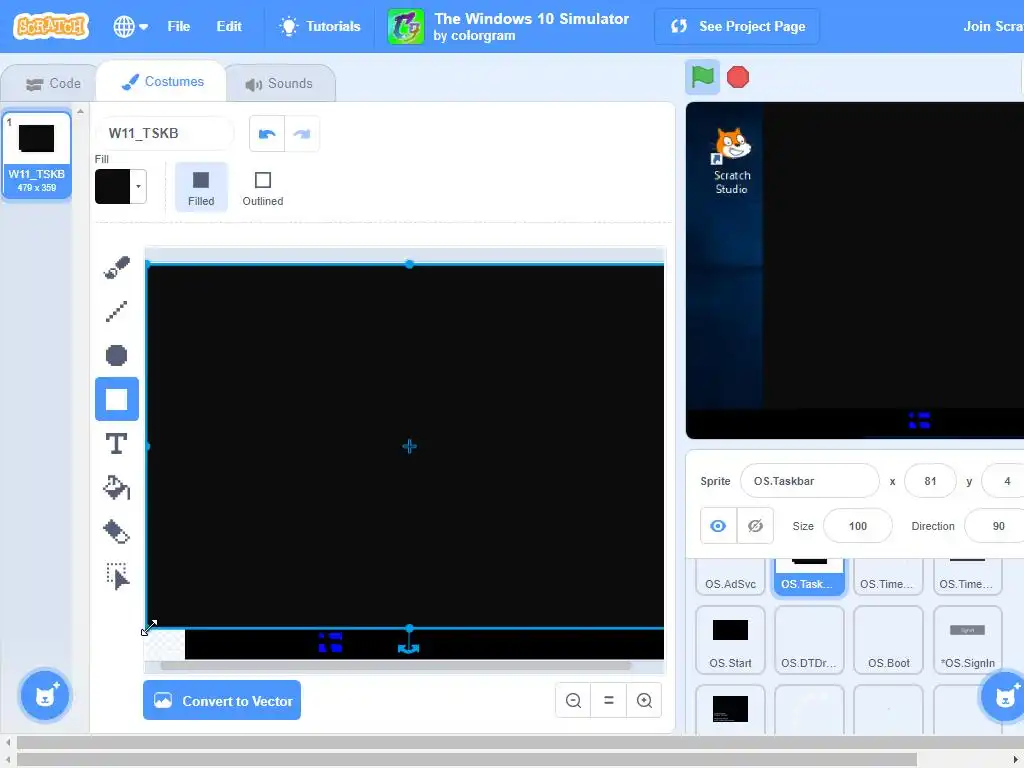Click the Redo arrow
Image resolution: width=1024 pixels, height=768 pixels.
point(302,134)
